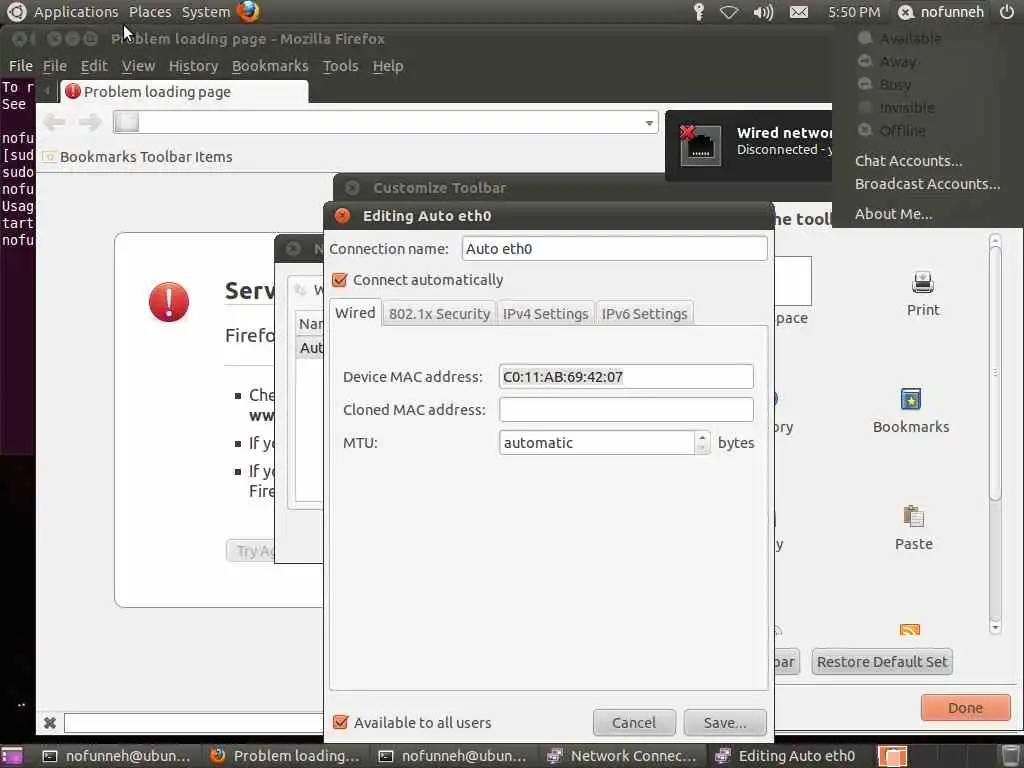This screenshot has width=1024, height=768.
Task: Click the wired network disconnected notification icon
Action: coord(700,145)
